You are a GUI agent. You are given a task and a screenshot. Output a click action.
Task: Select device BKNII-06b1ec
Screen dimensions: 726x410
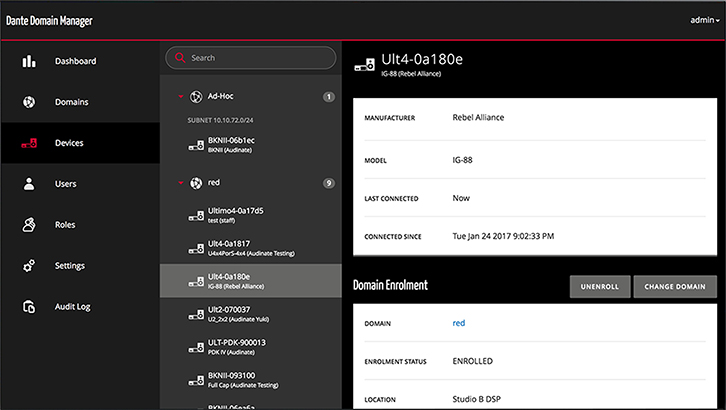[x=250, y=145]
